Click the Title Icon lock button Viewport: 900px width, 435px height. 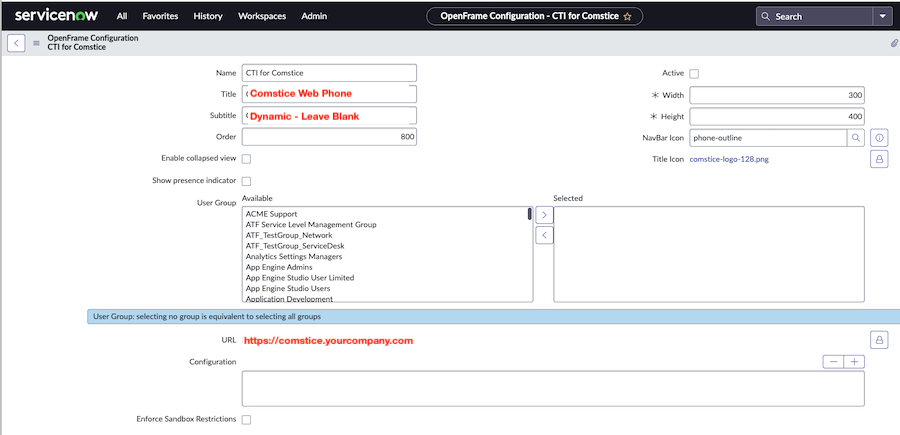879,159
